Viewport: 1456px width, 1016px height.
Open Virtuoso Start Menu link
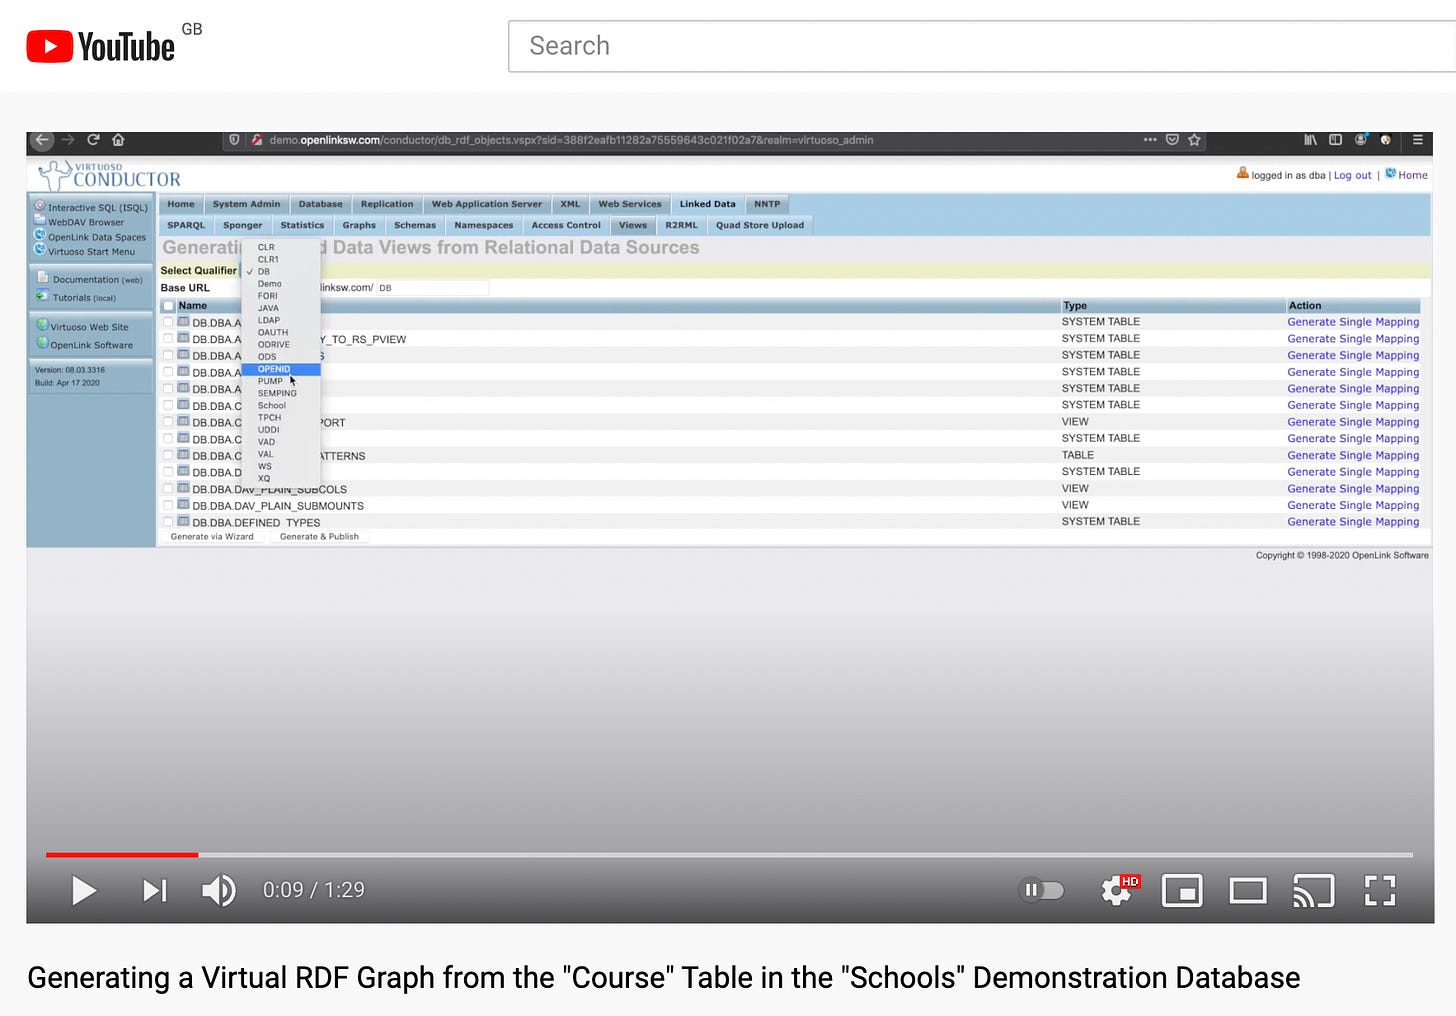[x=91, y=251]
